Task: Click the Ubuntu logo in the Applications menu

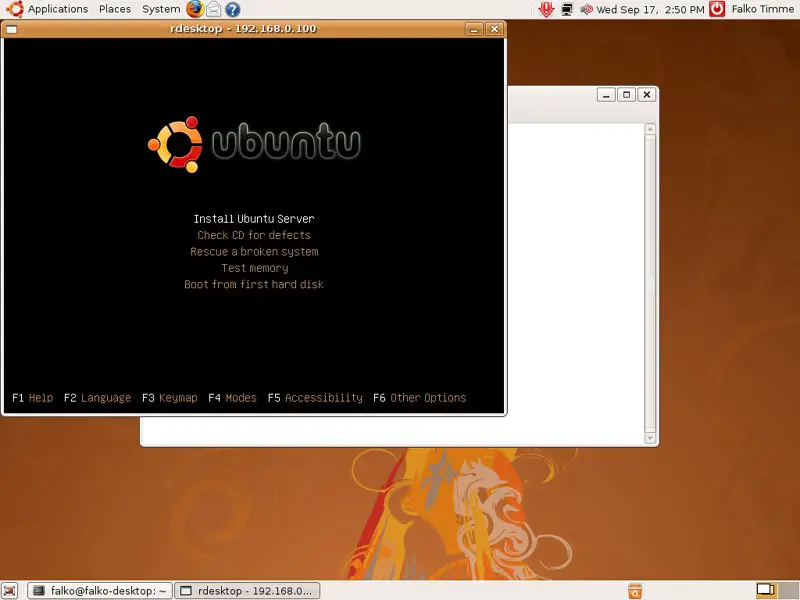Action: coord(15,9)
